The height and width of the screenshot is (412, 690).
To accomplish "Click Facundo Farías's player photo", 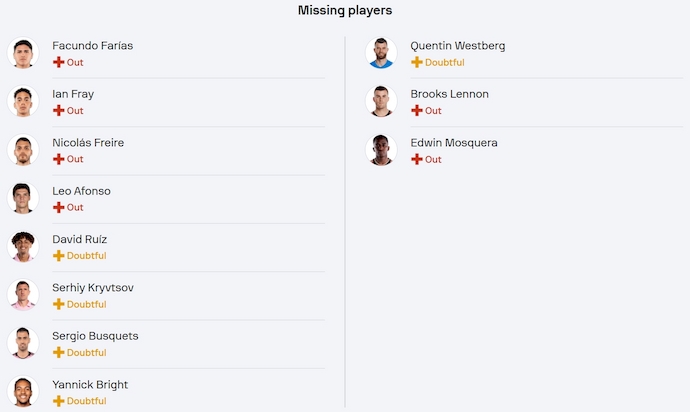I will pos(23,53).
